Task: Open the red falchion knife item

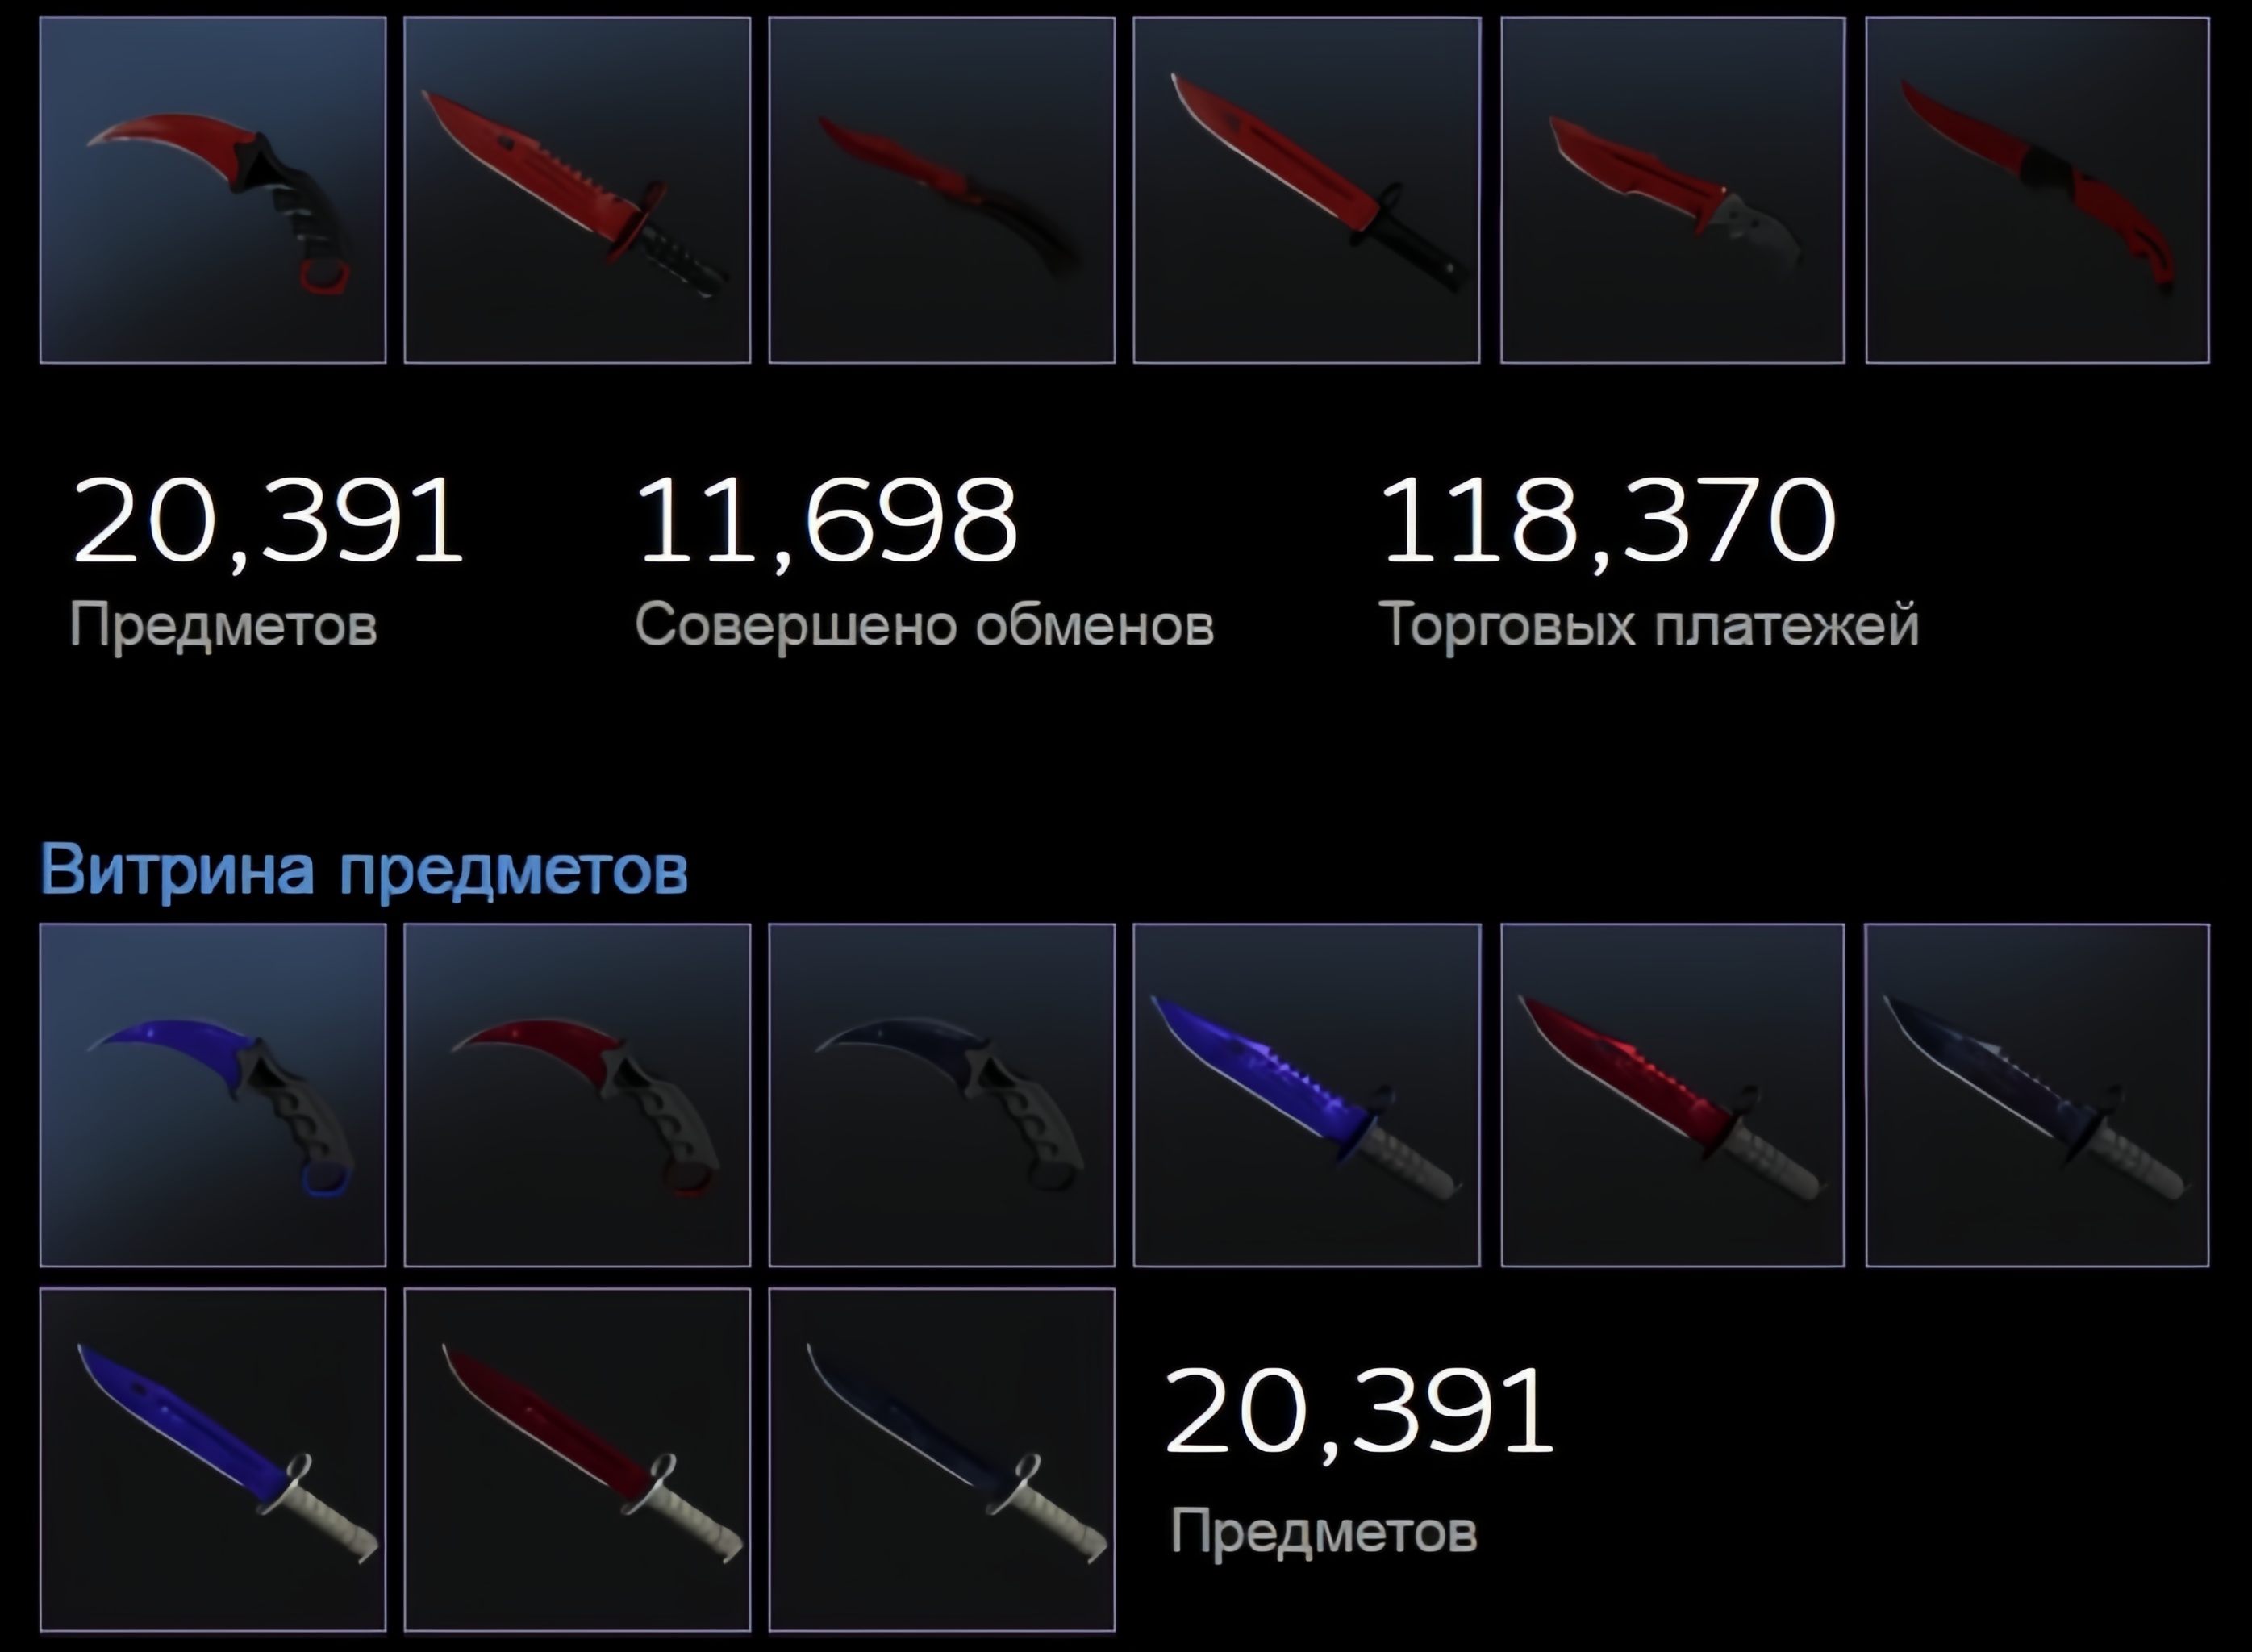Action: pos(2038,190)
